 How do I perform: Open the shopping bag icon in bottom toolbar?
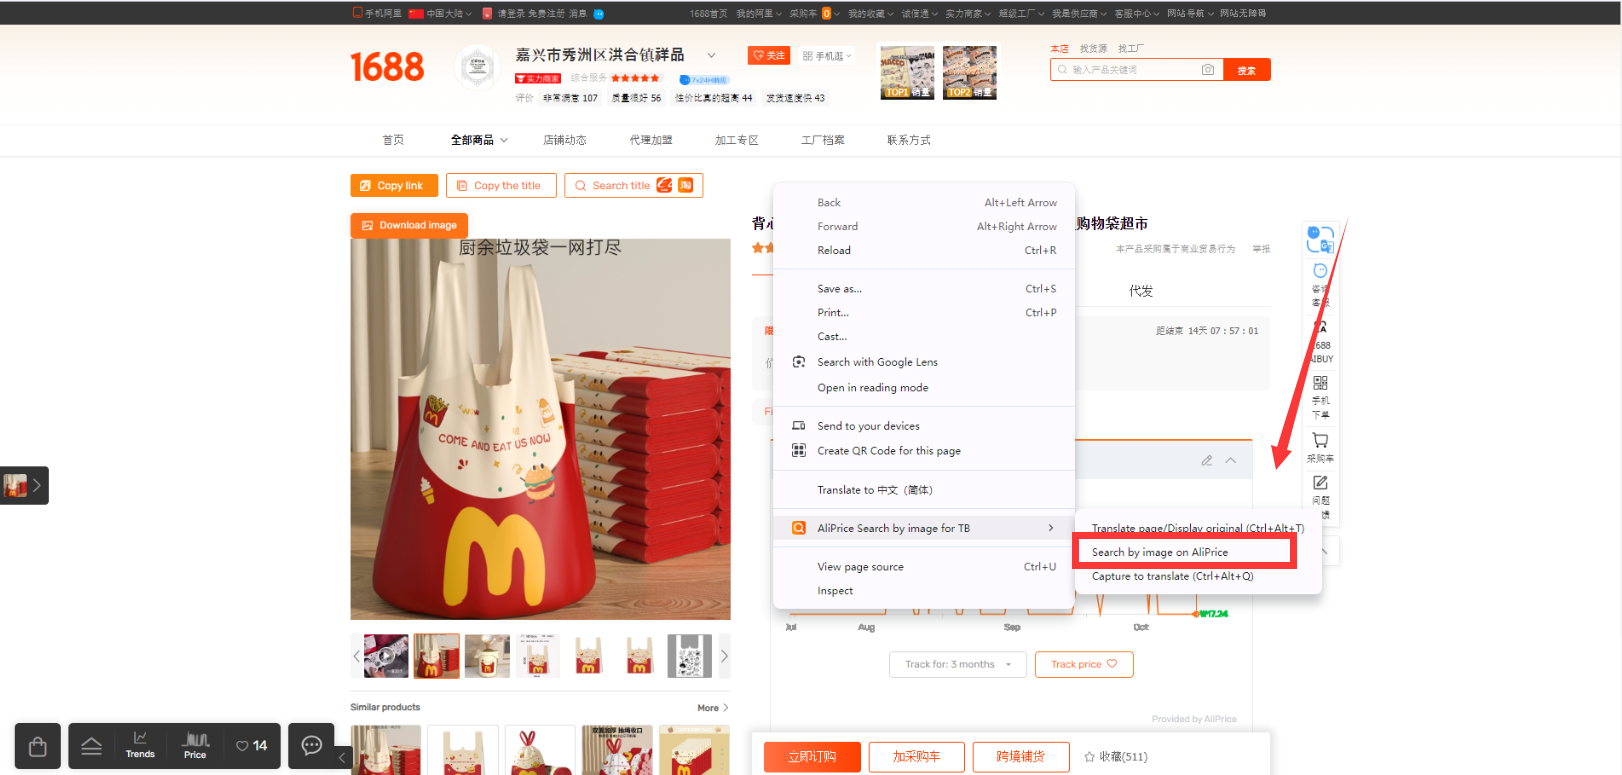pyautogui.click(x=38, y=746)
